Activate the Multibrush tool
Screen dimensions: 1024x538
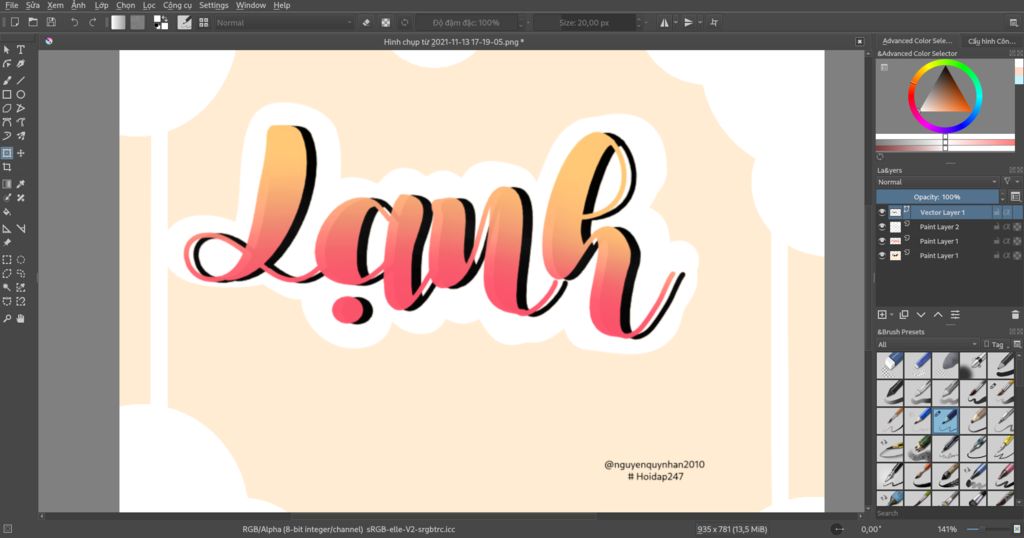pyautogui.click(x=21, y=136)
